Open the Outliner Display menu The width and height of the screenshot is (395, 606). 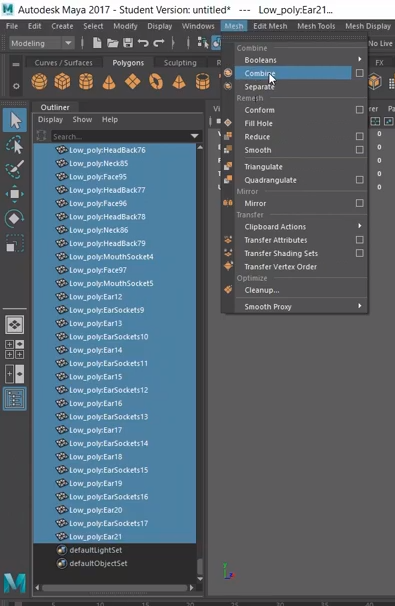tap(50, 119)
